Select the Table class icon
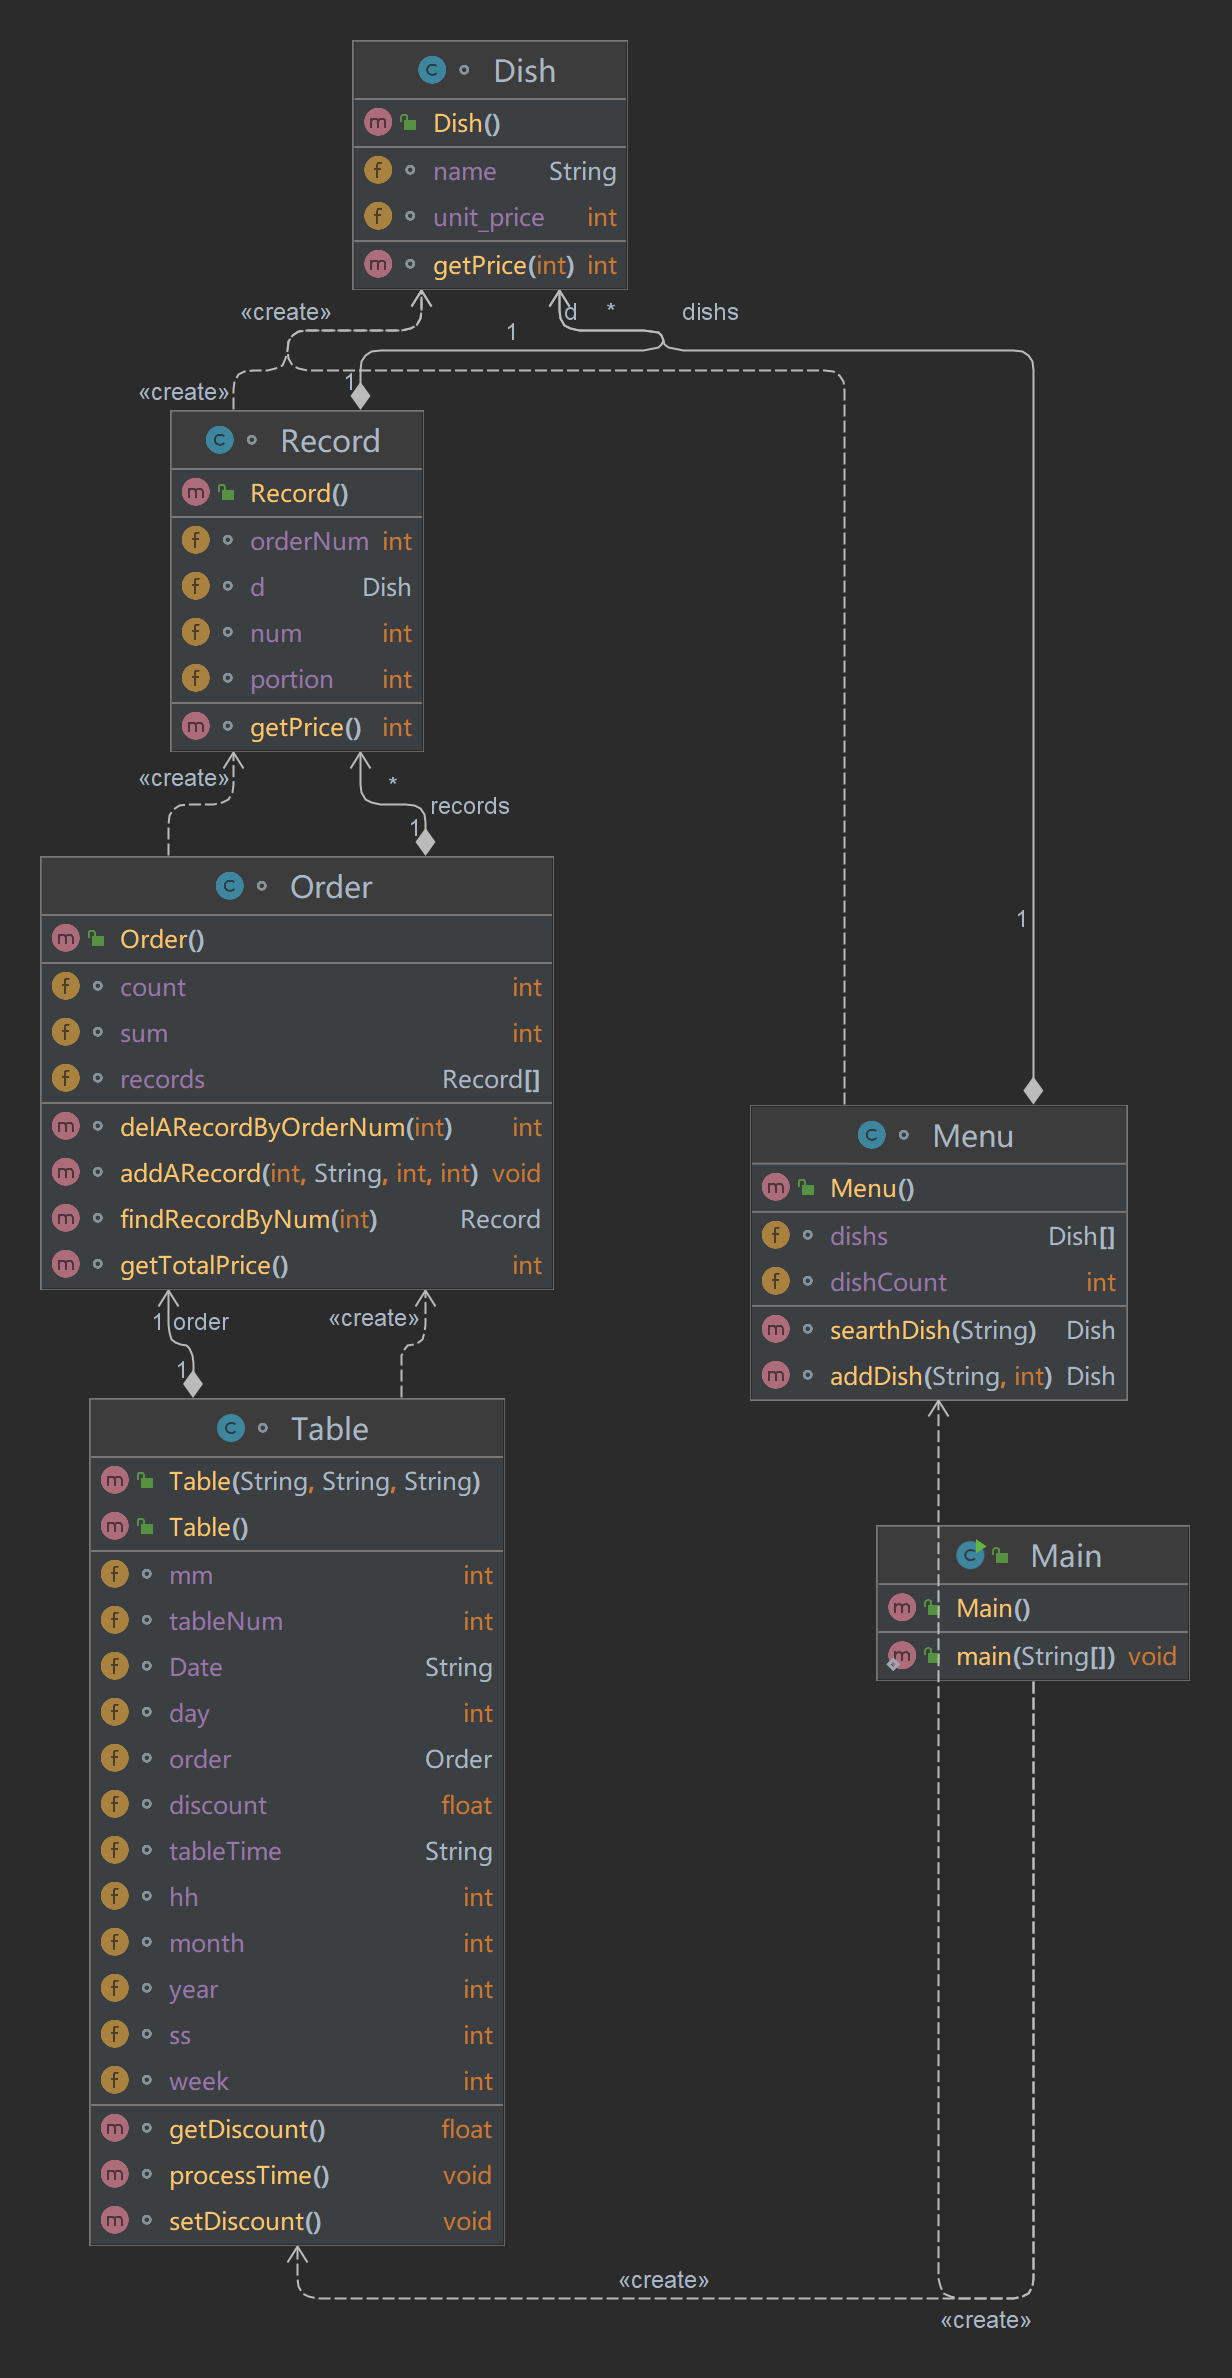The width and height of the screenshot is (1232, 2378). point(231,1428)
